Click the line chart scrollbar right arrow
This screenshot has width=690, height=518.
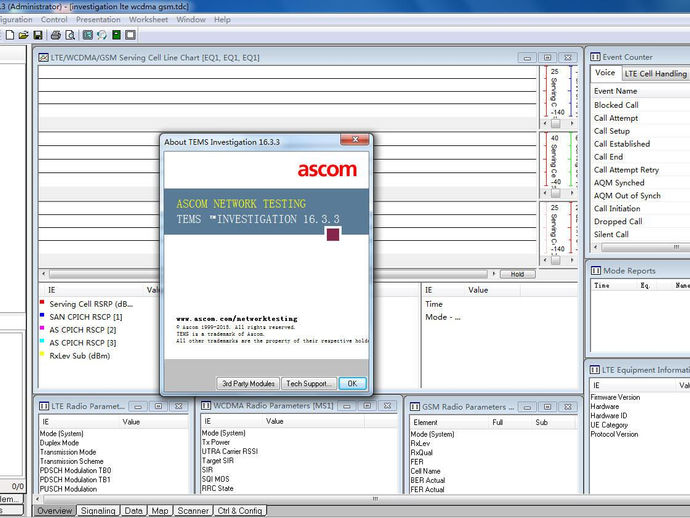[x=494, y=274]
